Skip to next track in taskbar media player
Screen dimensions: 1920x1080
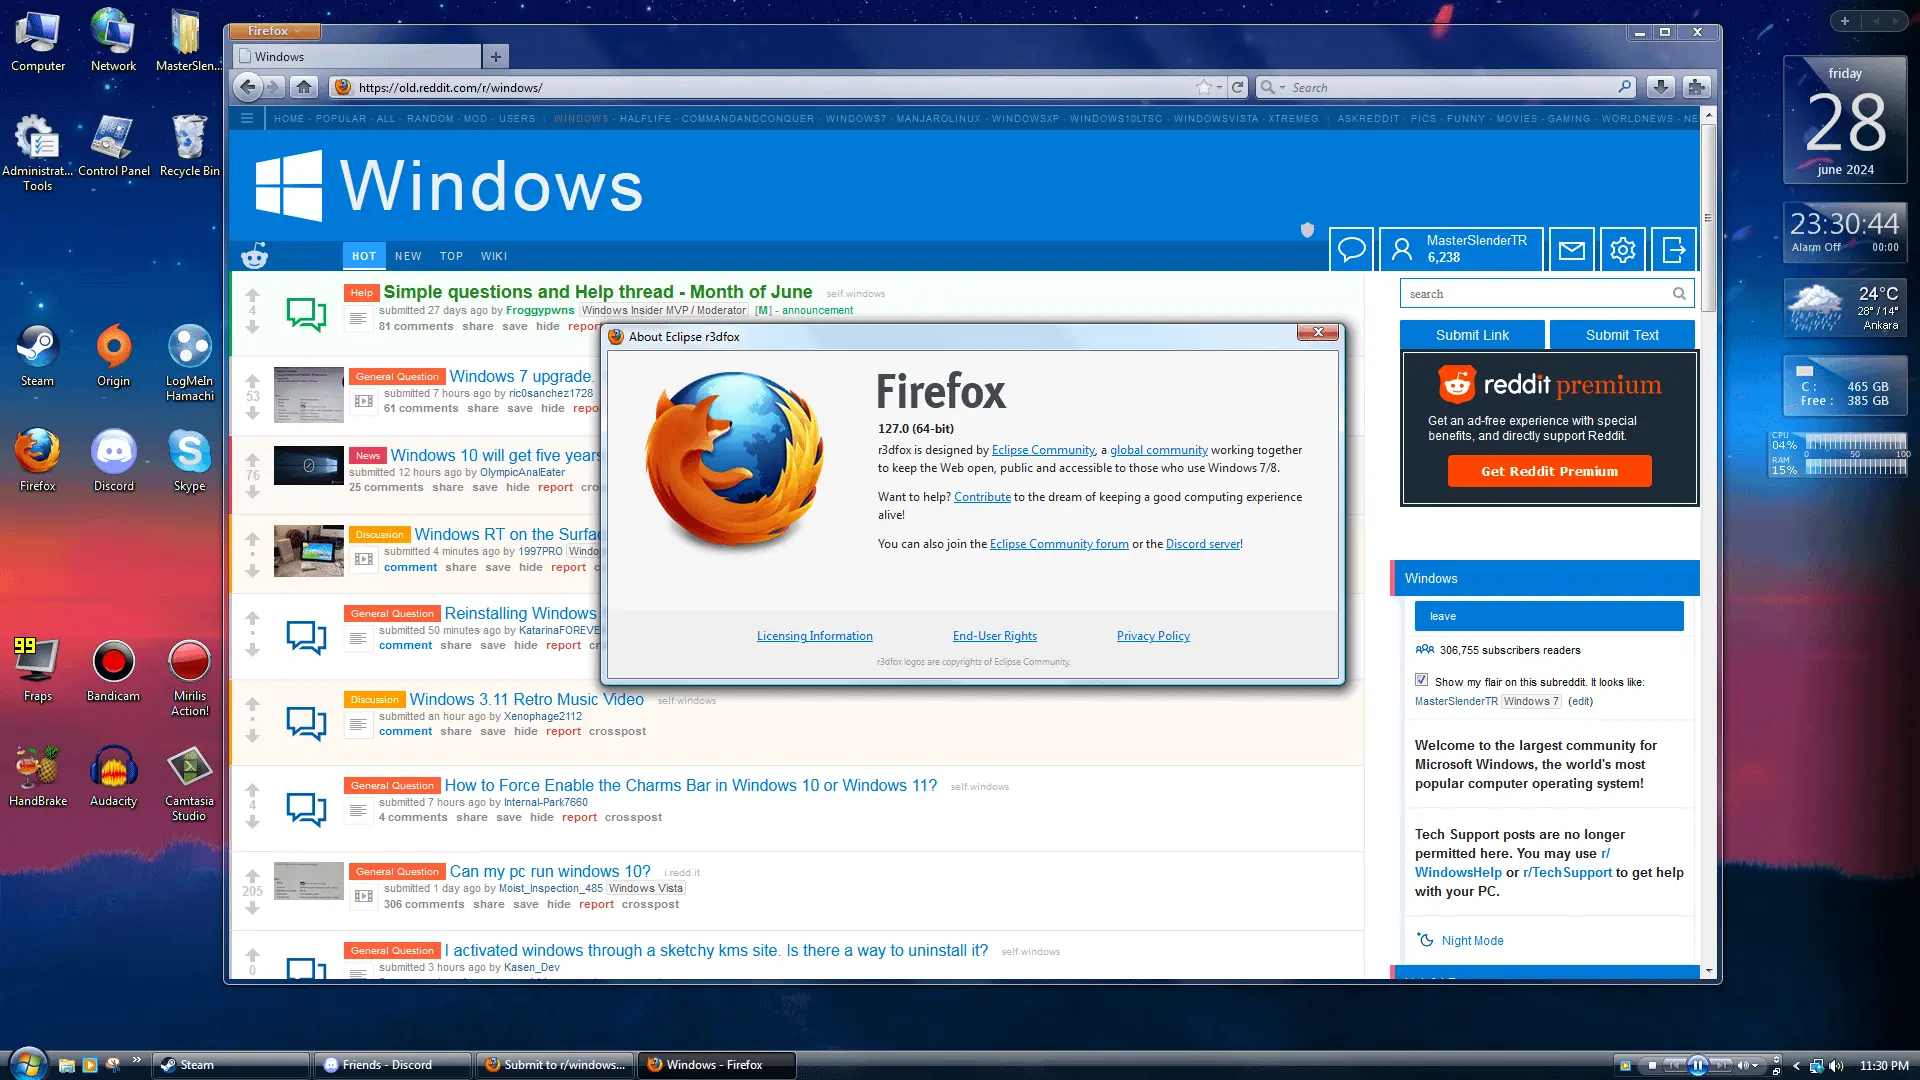pyautogui.click(x=1722, y=1065)
